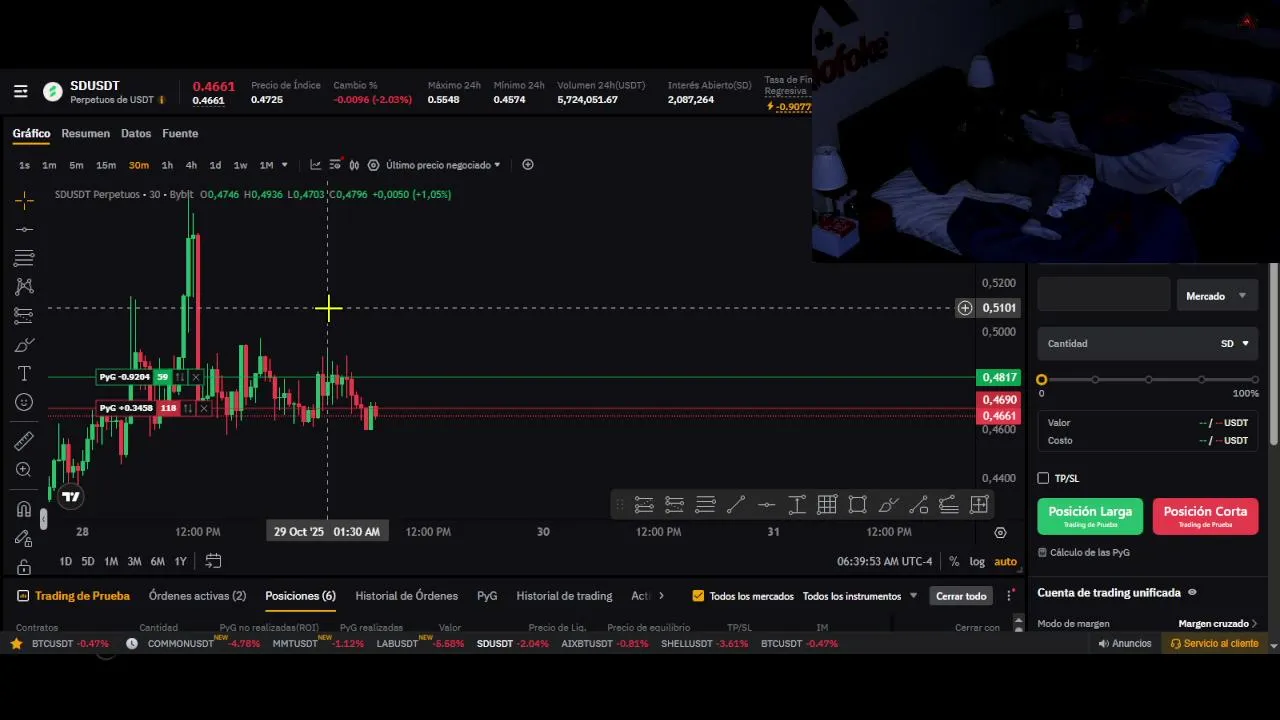Select the Text annotation tool
This screenshot has width=1280, height=720.
pyautogui.click(x=24, y=373)
